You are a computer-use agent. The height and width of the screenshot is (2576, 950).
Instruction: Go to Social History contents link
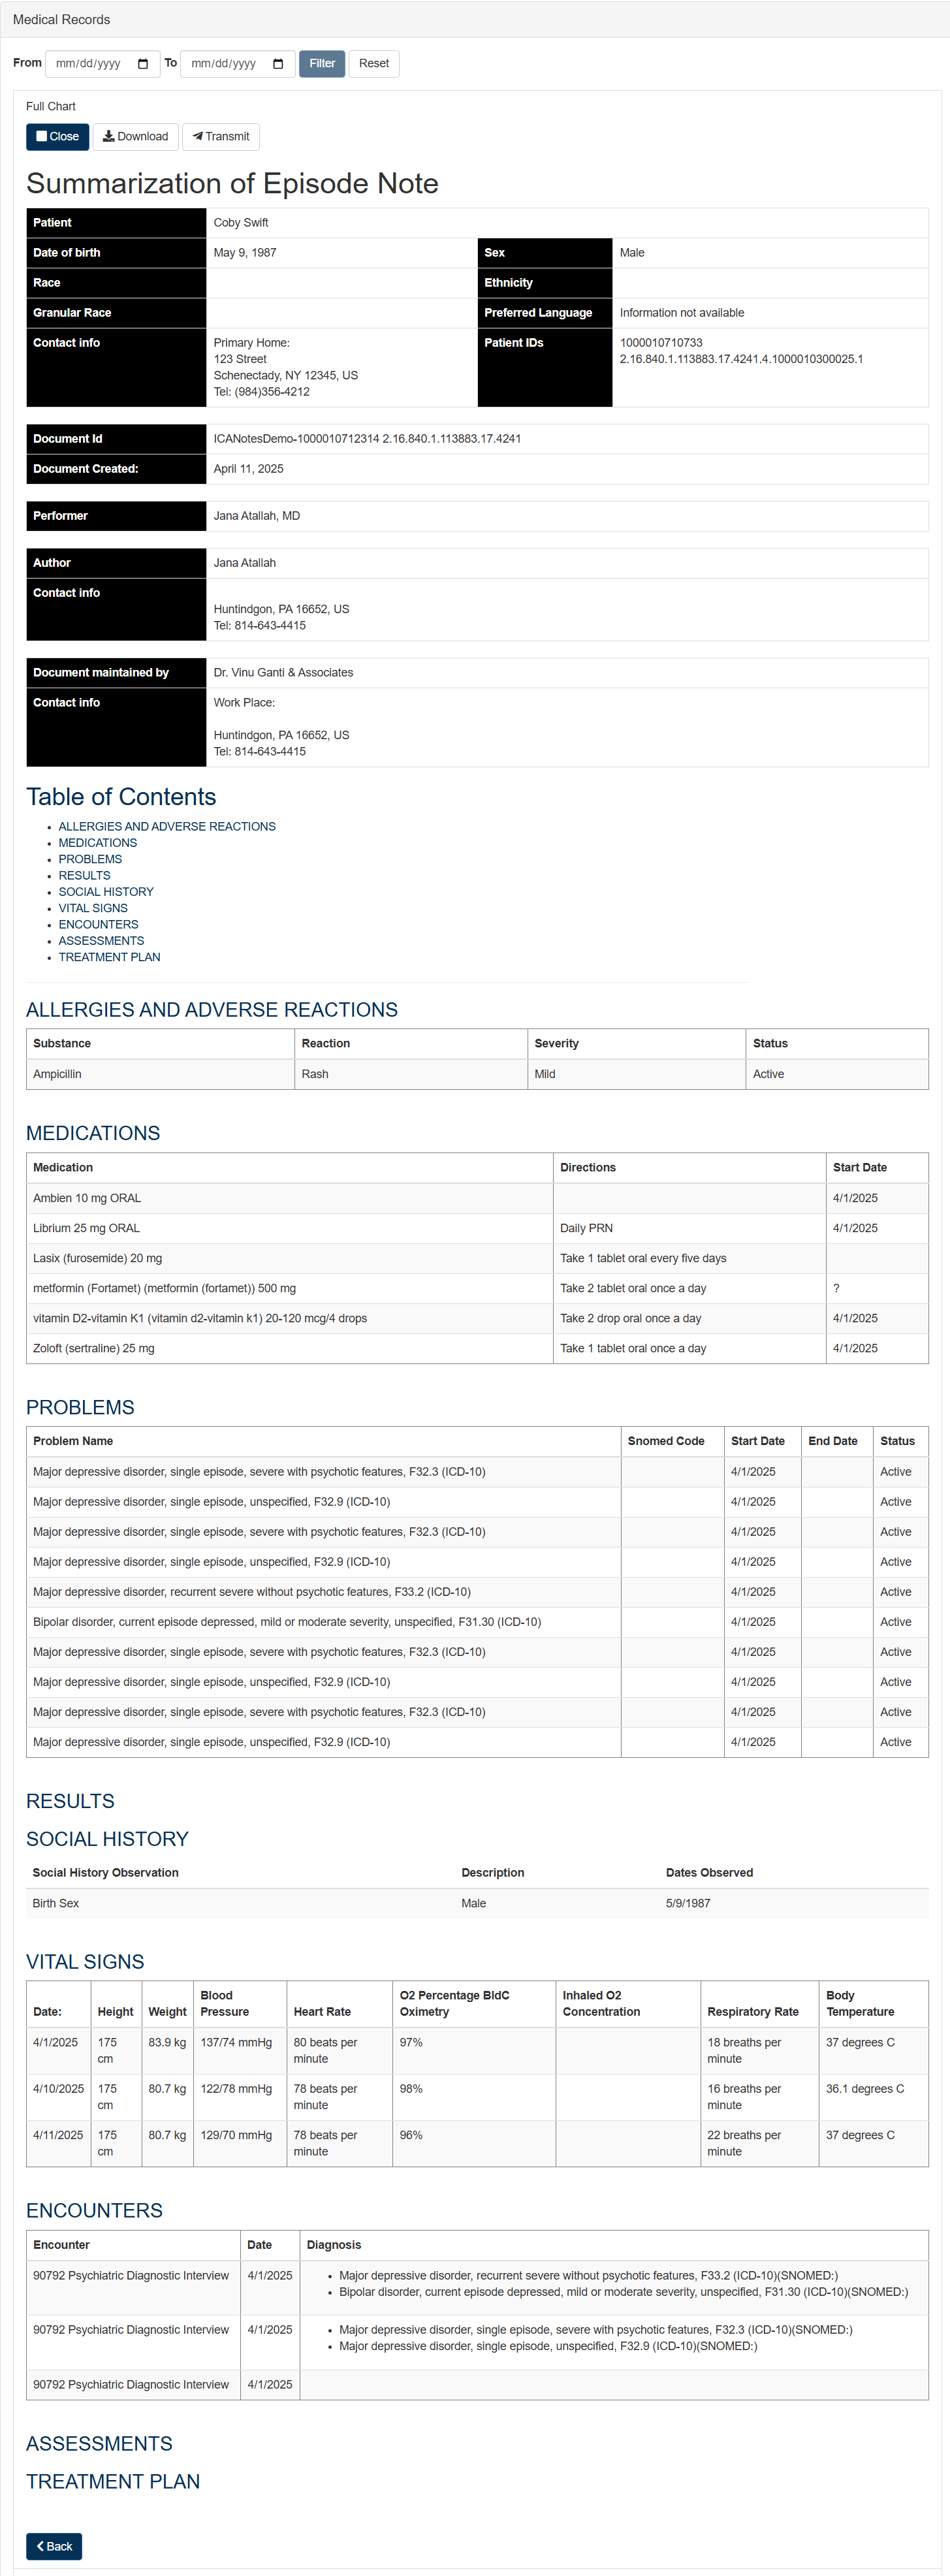[x=106, y=892]
